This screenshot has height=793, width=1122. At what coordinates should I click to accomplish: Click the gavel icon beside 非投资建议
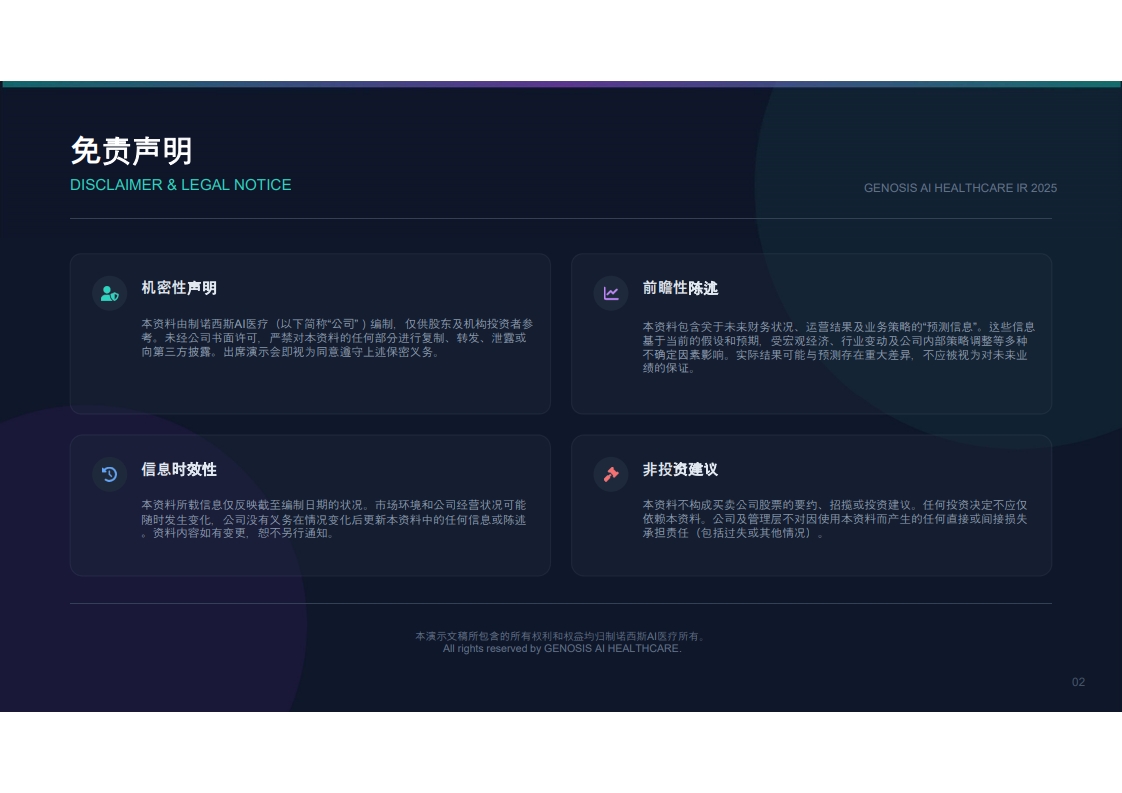[x=611, y=474]
